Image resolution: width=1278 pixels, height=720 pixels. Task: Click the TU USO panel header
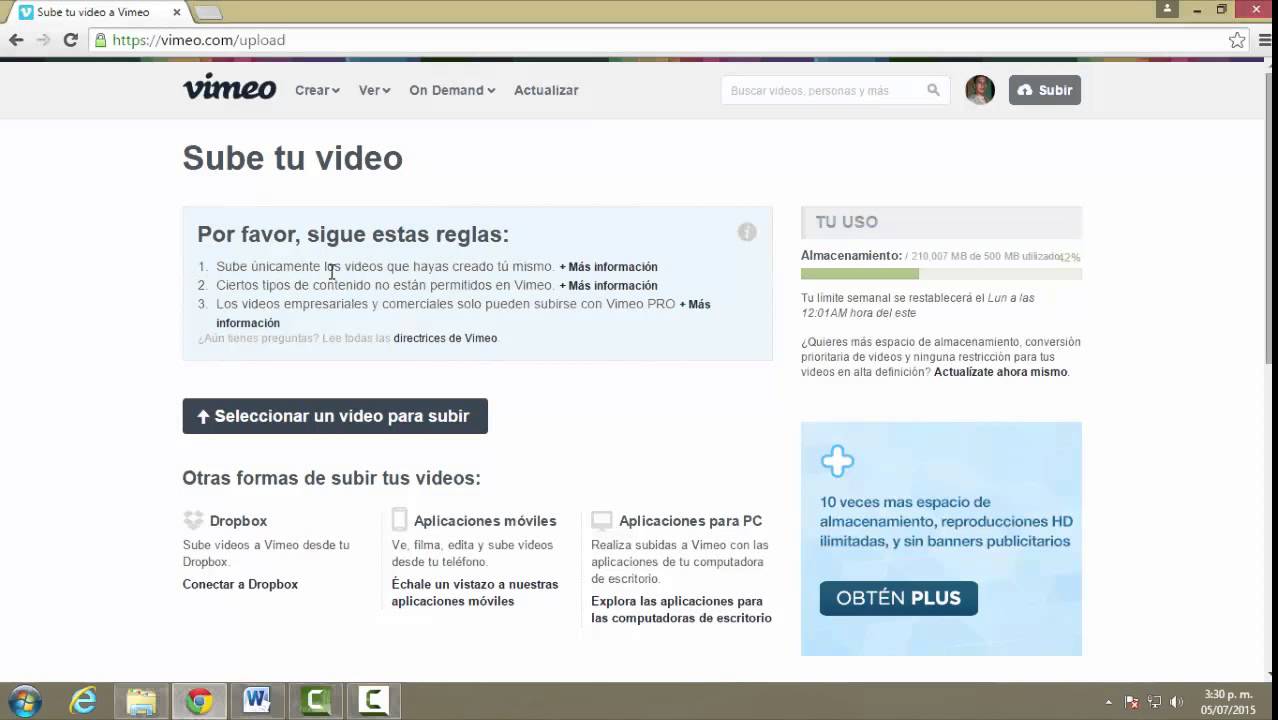click(941, 222)
